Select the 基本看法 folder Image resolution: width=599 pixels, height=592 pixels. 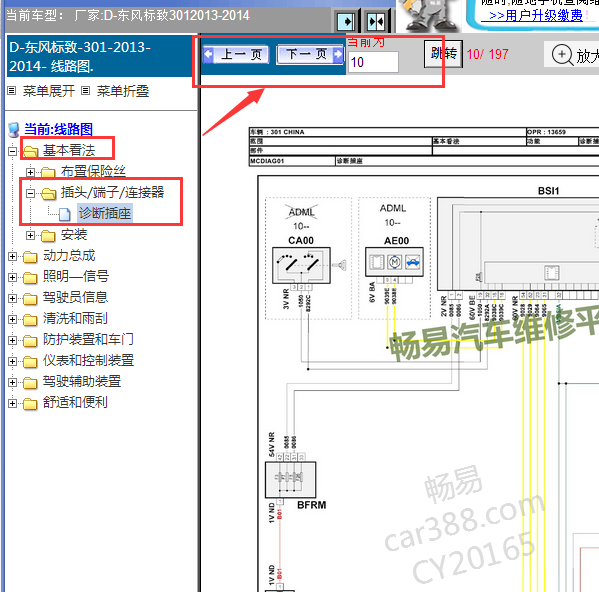[x=69, y=150]
